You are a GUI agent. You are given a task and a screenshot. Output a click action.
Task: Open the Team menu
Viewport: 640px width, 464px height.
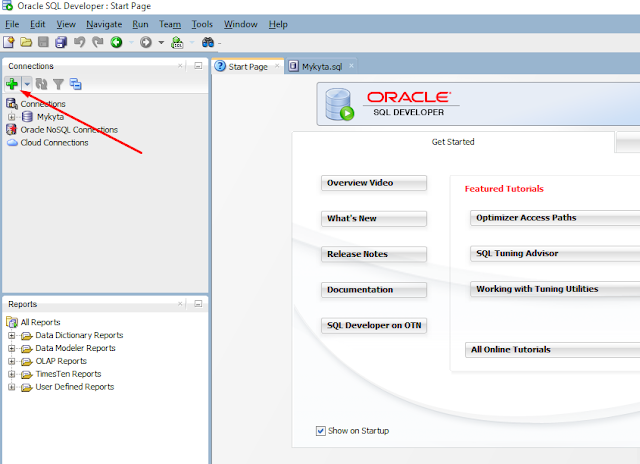click(170, 24)
